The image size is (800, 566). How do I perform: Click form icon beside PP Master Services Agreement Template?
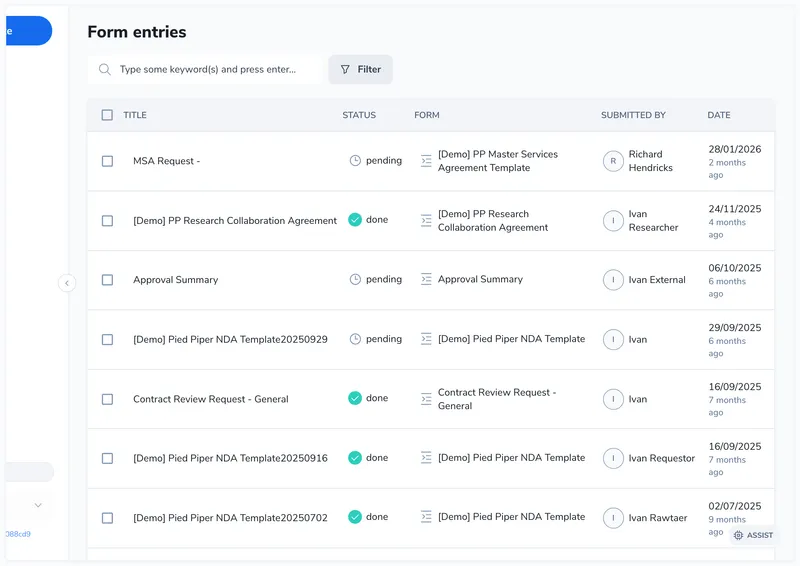(426, 161)
